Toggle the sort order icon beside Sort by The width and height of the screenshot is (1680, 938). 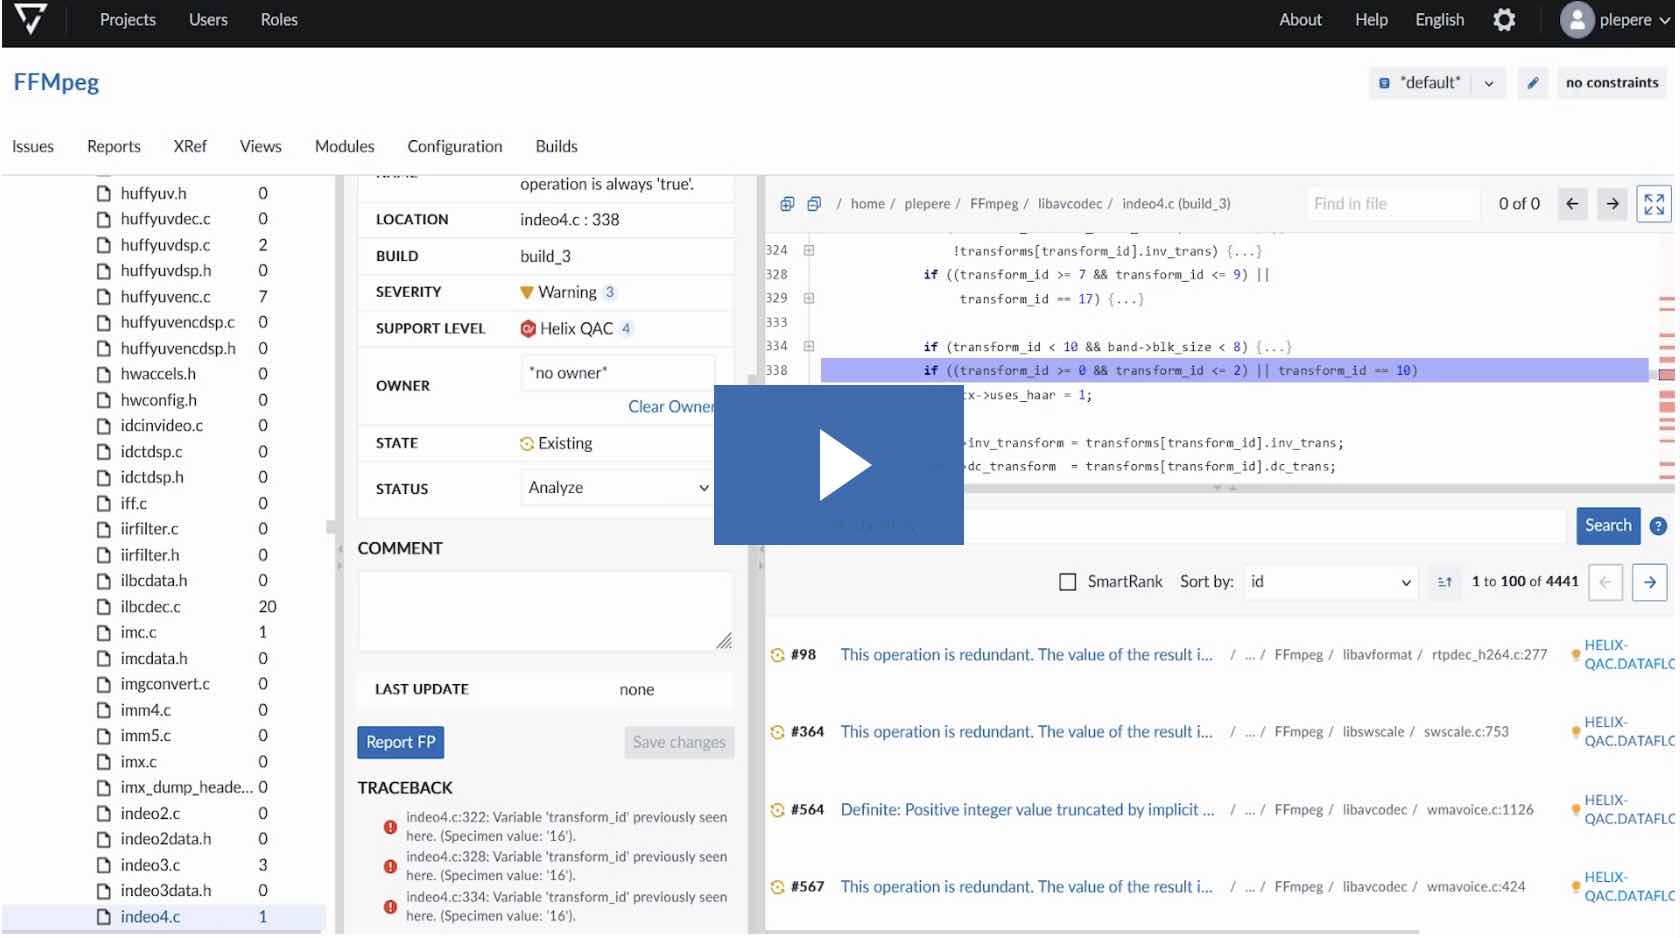pos(1444,581)
